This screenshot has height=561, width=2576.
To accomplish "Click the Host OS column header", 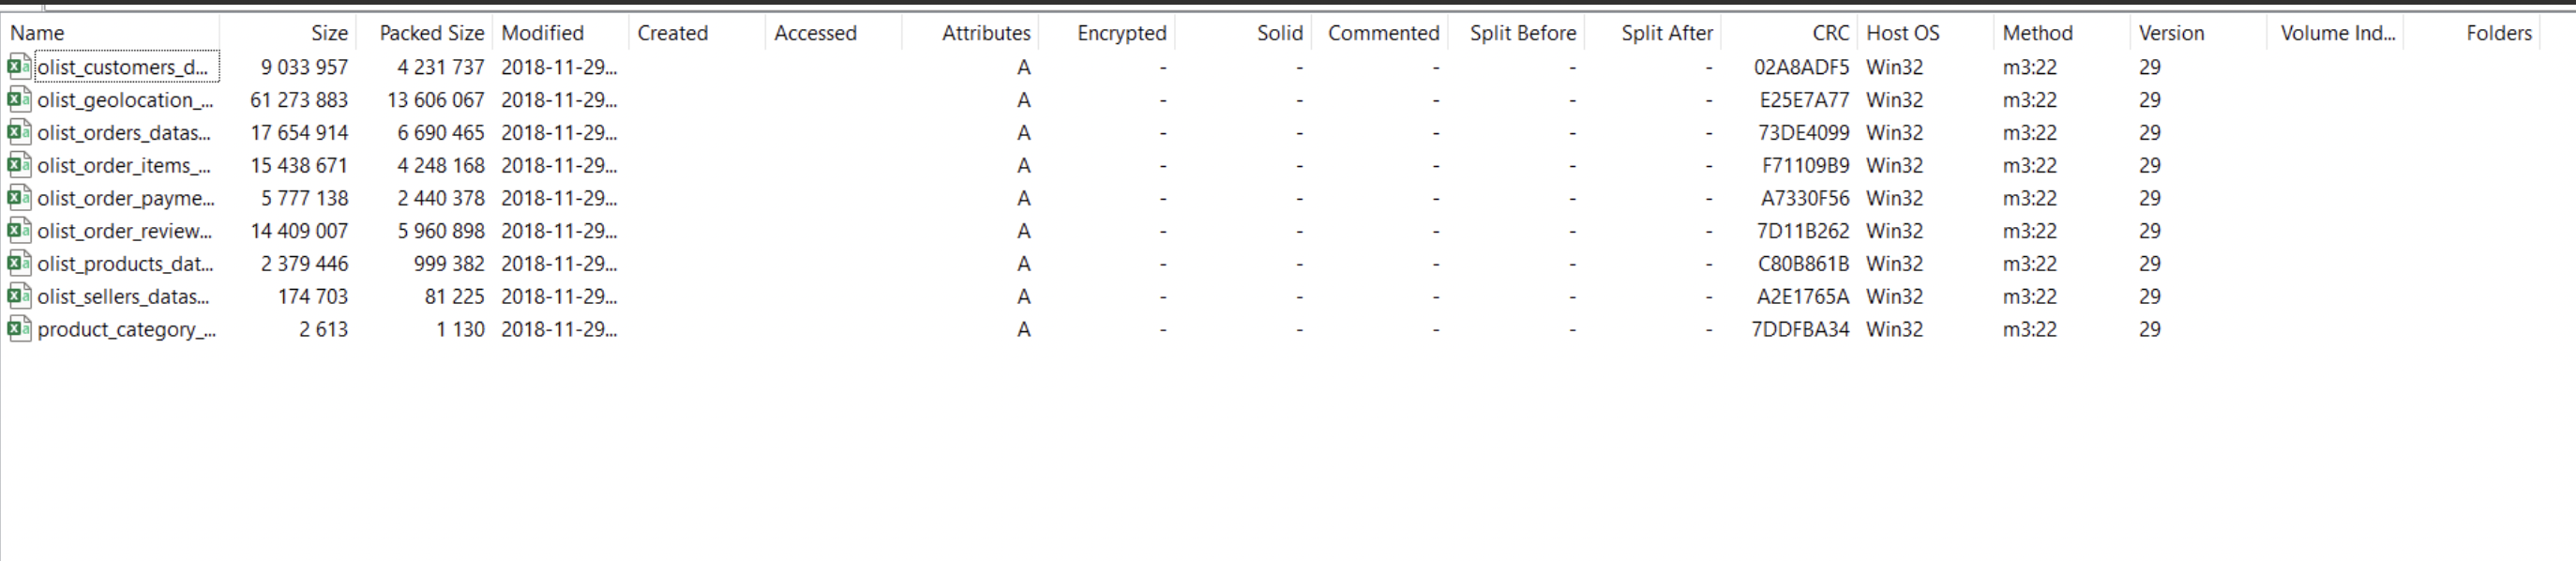I will [1902, 32].
